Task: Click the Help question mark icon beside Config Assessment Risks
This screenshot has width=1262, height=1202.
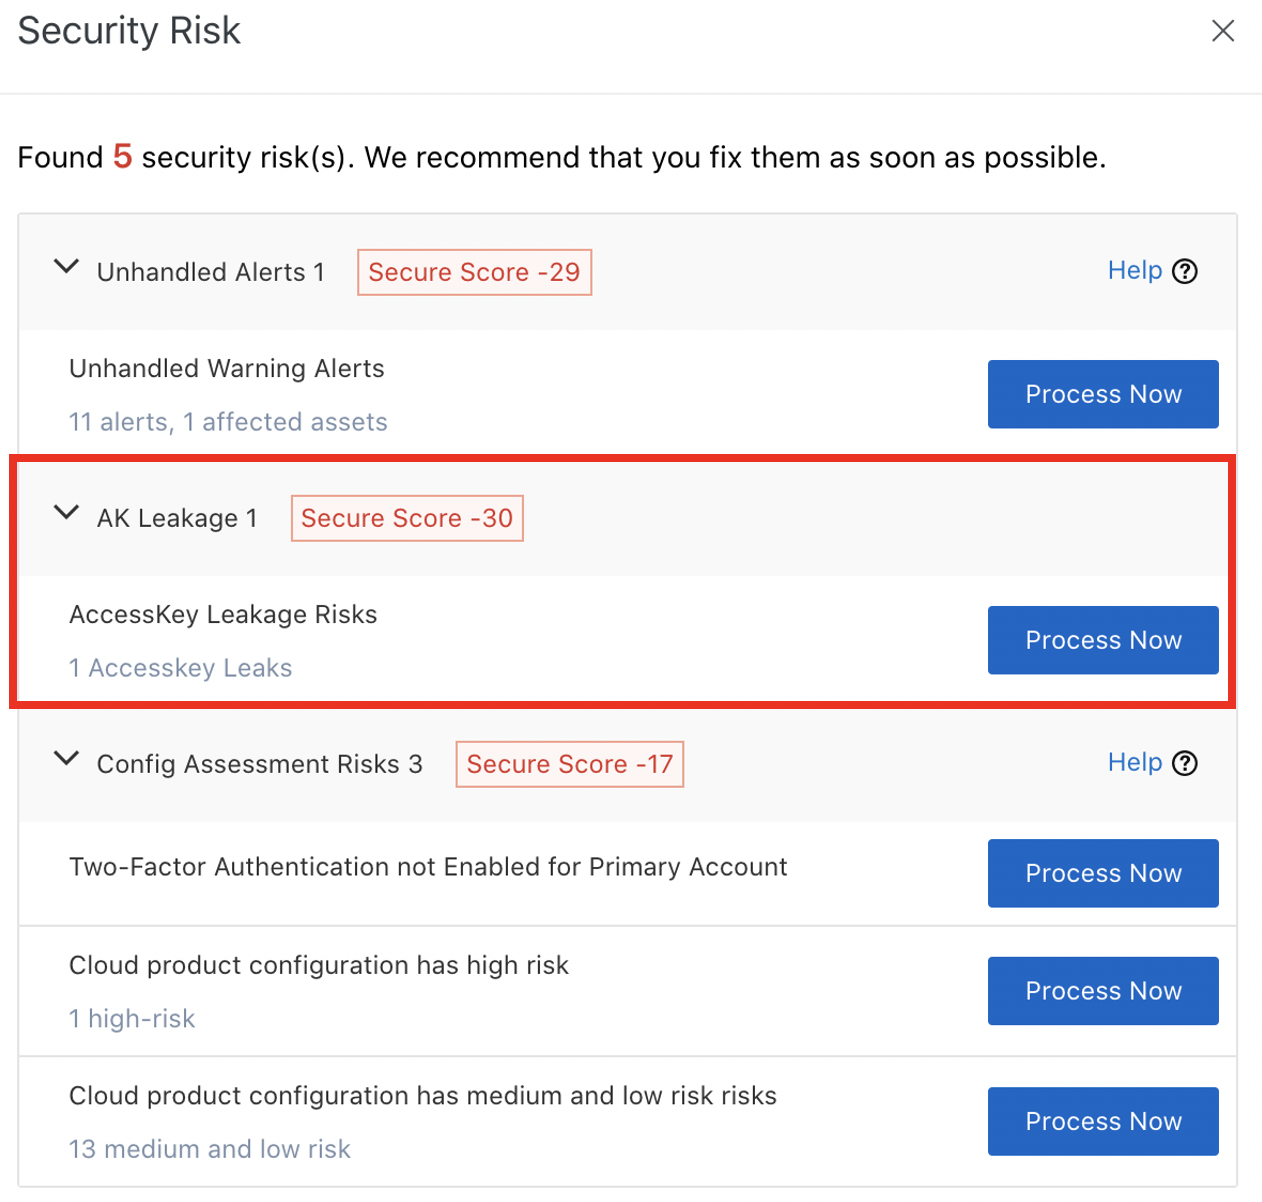Action: pos(1185,763)
